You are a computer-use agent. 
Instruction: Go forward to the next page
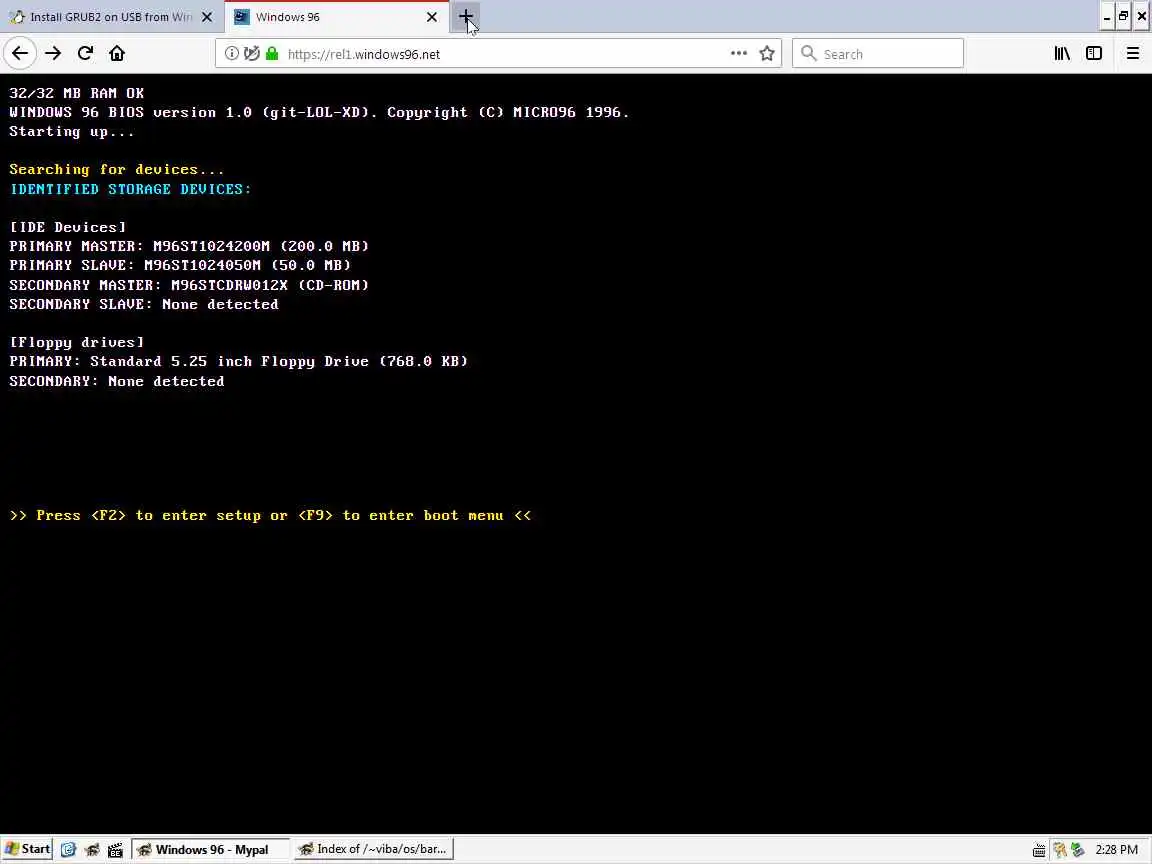point(53,54)
